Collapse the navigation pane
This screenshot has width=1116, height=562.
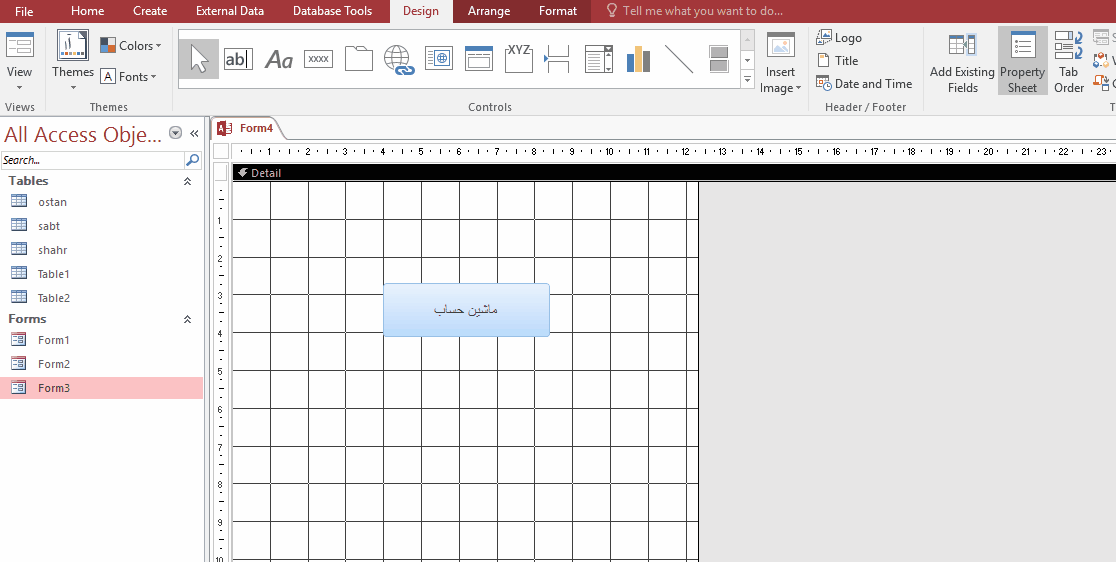pyautogui.click(x=194, y=133)
